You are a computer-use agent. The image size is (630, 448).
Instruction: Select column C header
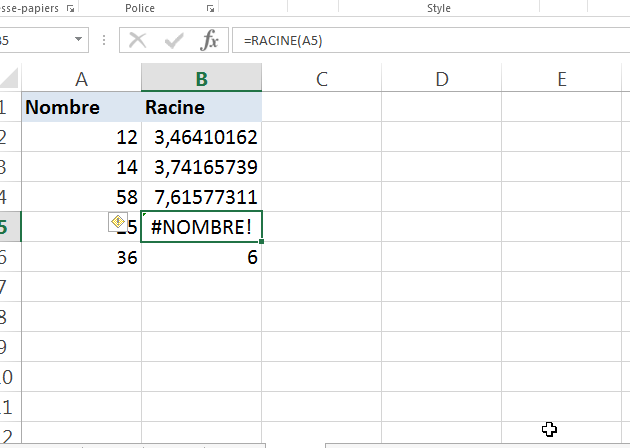click(322, 79)
